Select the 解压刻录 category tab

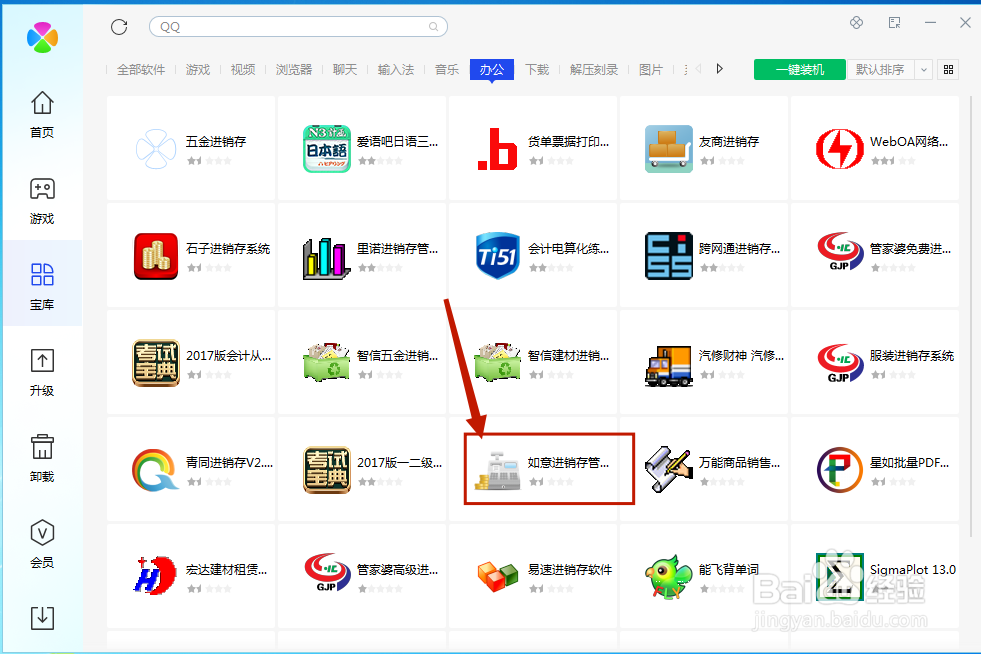(594, 69)
